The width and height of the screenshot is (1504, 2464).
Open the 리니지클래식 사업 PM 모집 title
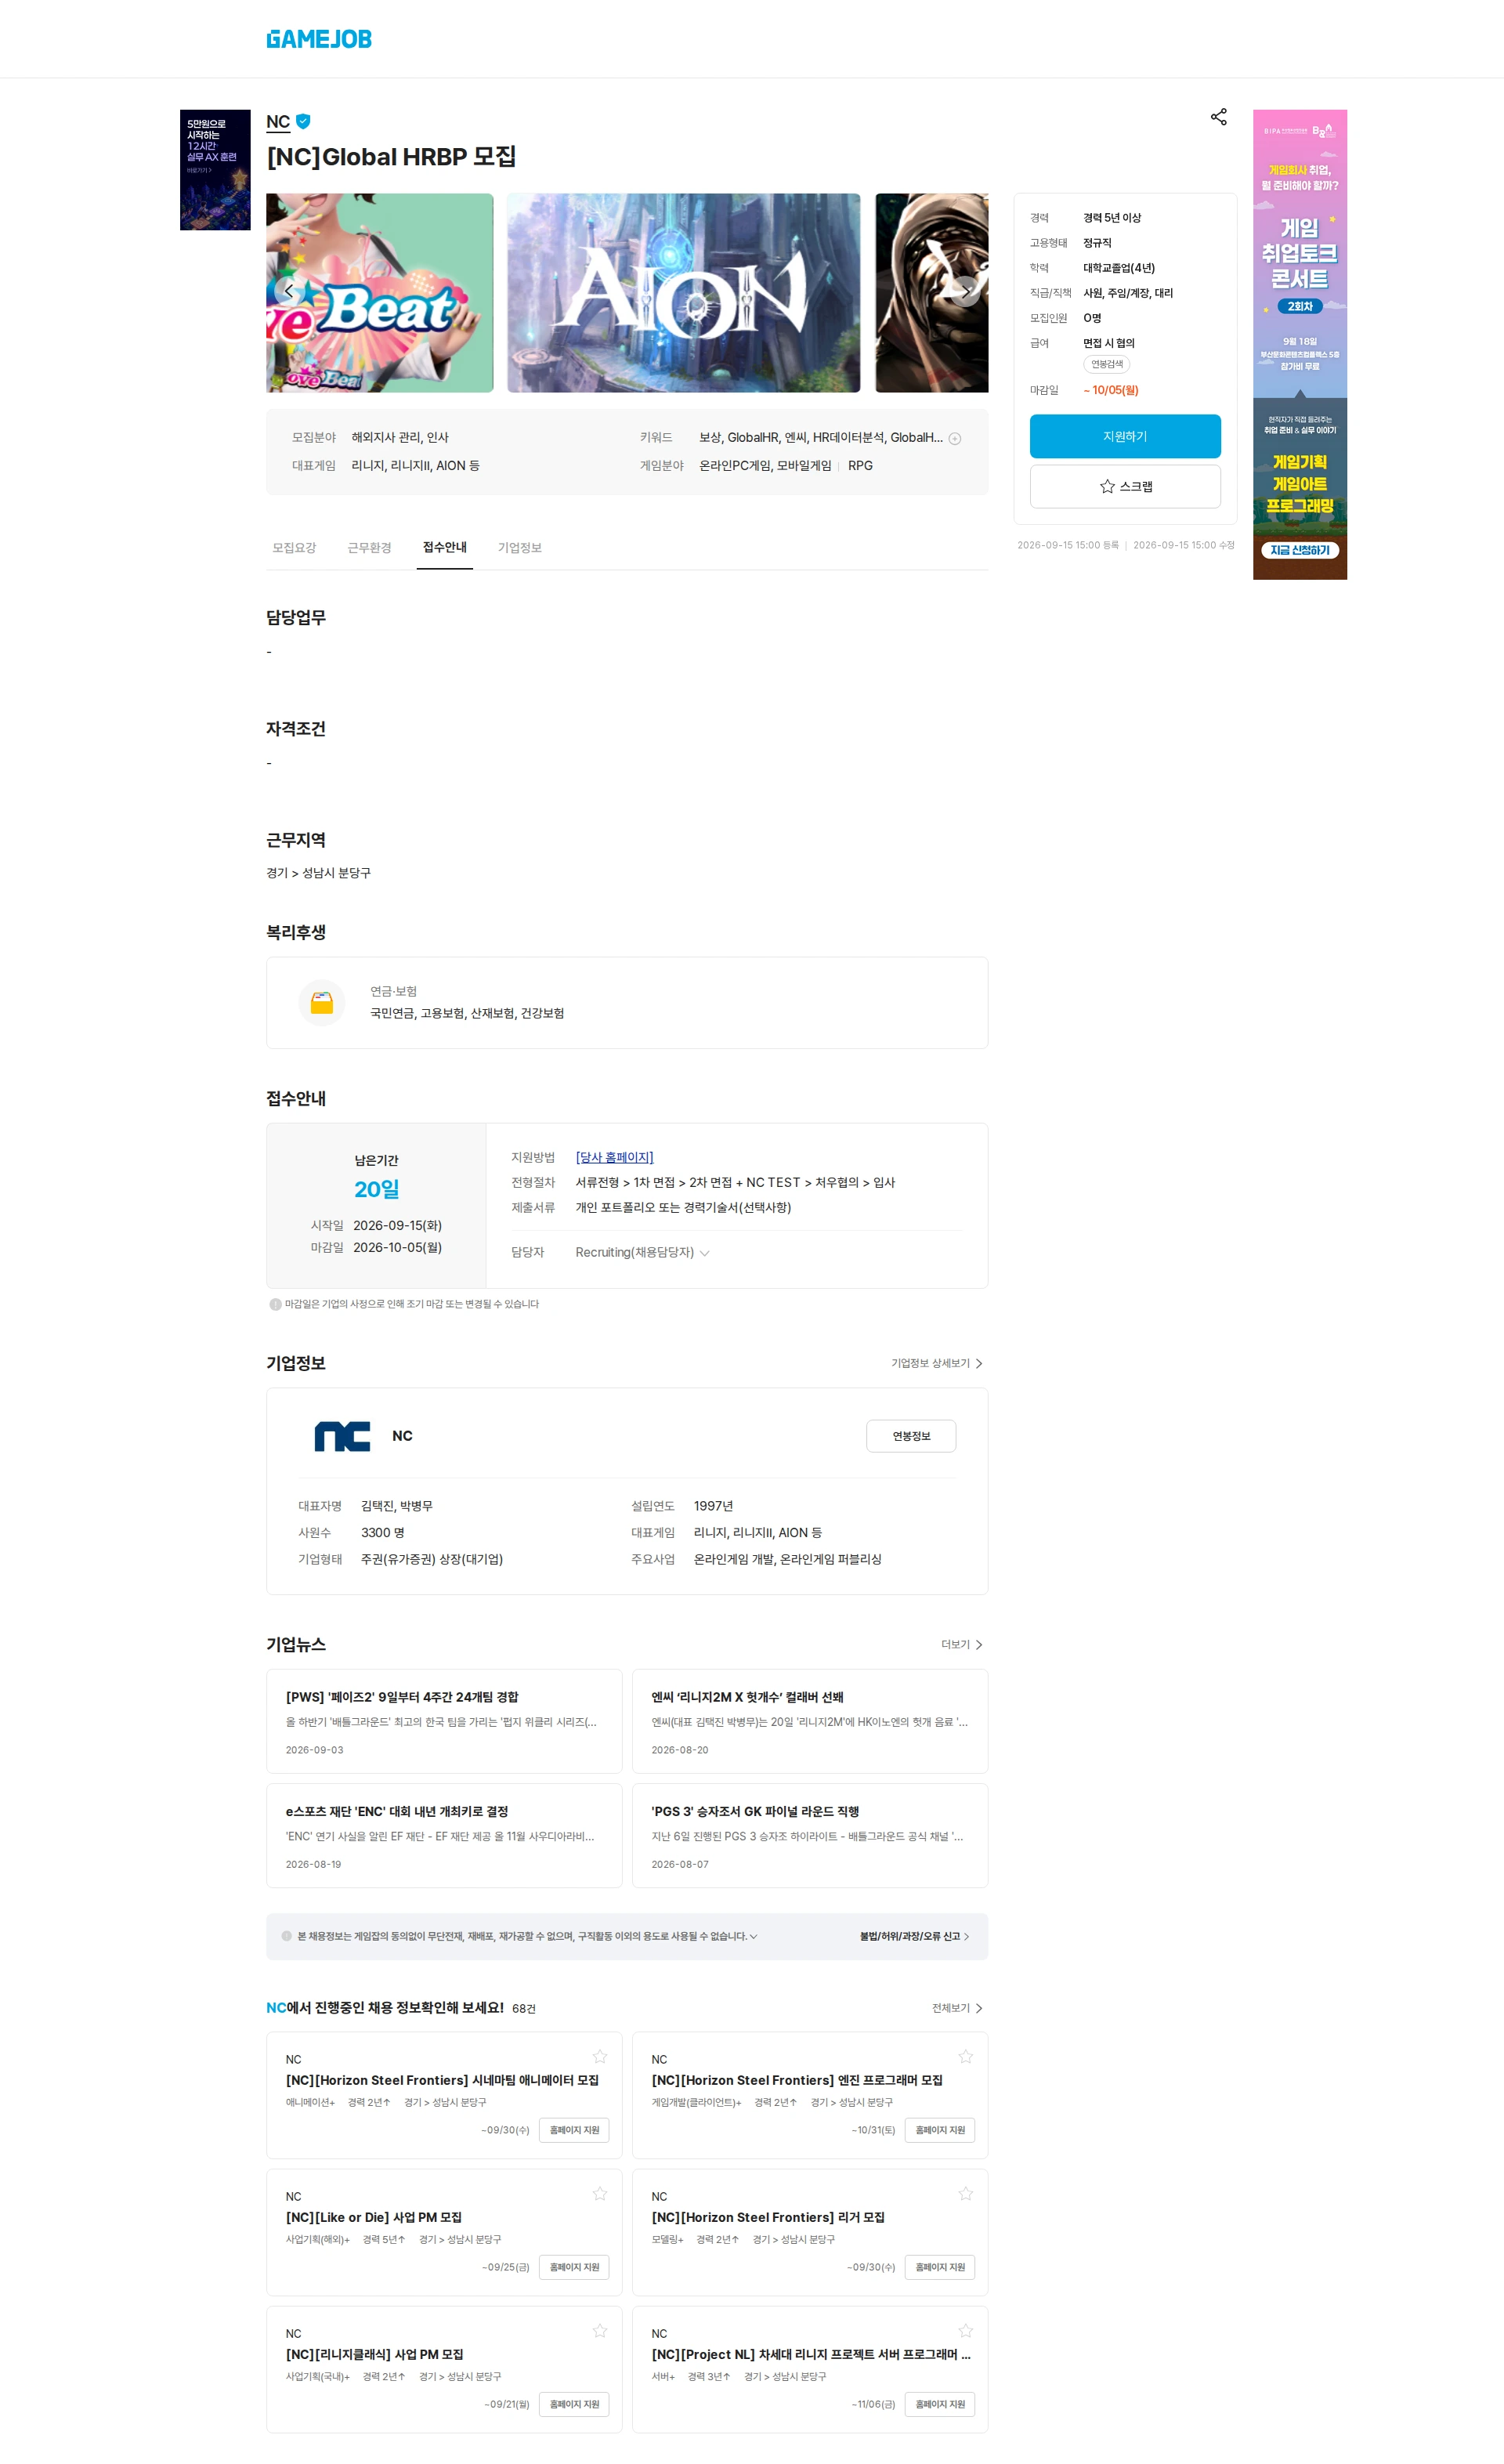click(374, 2354)
